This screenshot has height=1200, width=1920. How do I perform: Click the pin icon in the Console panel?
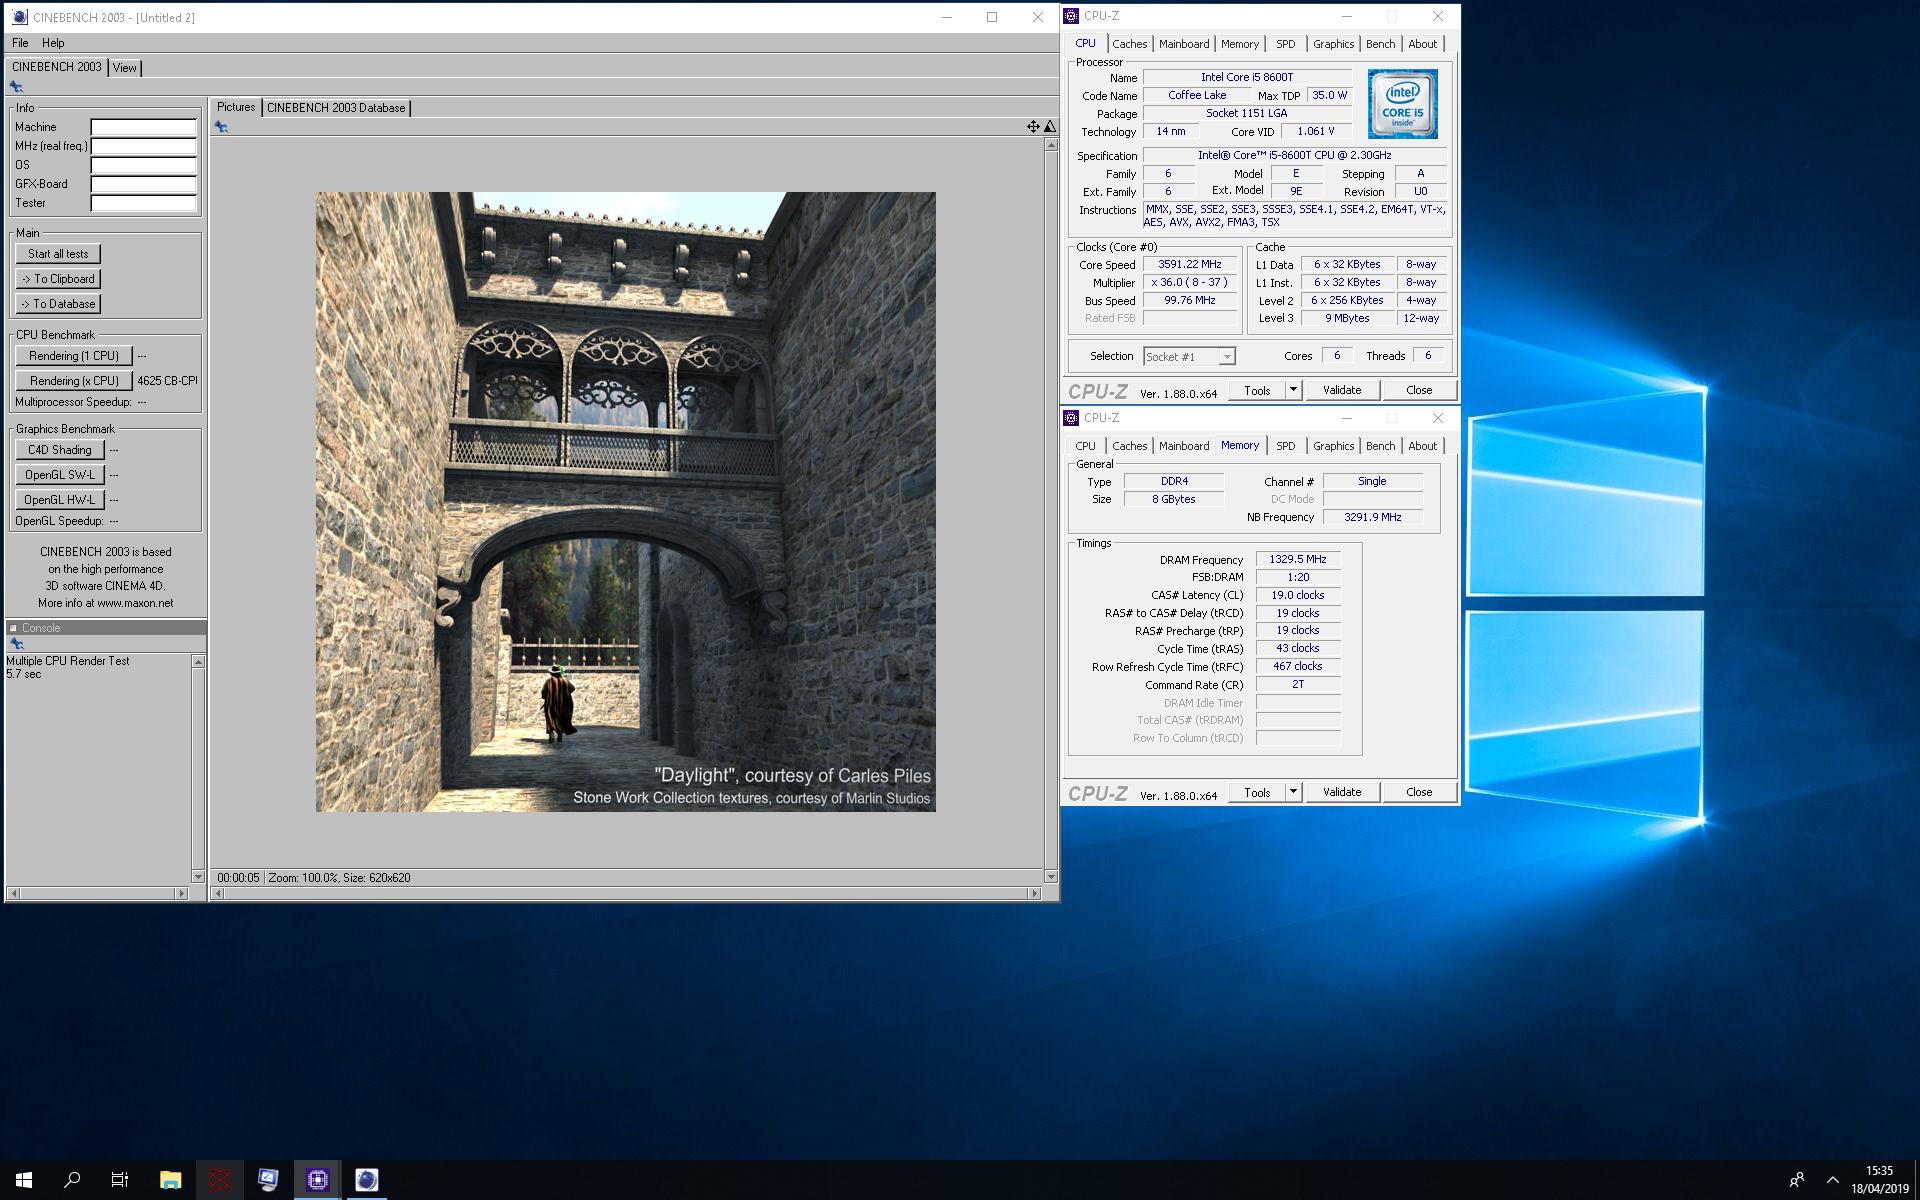[x=16, y=644]
